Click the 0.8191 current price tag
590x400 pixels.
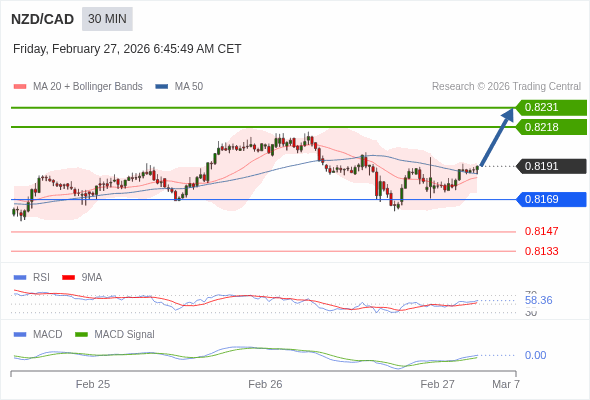click(551, 166)
